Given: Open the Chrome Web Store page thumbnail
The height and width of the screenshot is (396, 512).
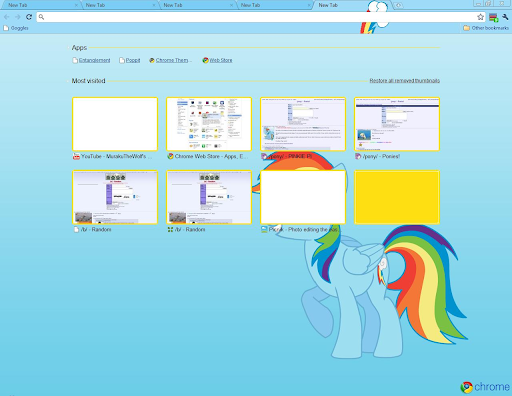Looking at the screenshot, I should pyautogui.click(x=209, y=124).
